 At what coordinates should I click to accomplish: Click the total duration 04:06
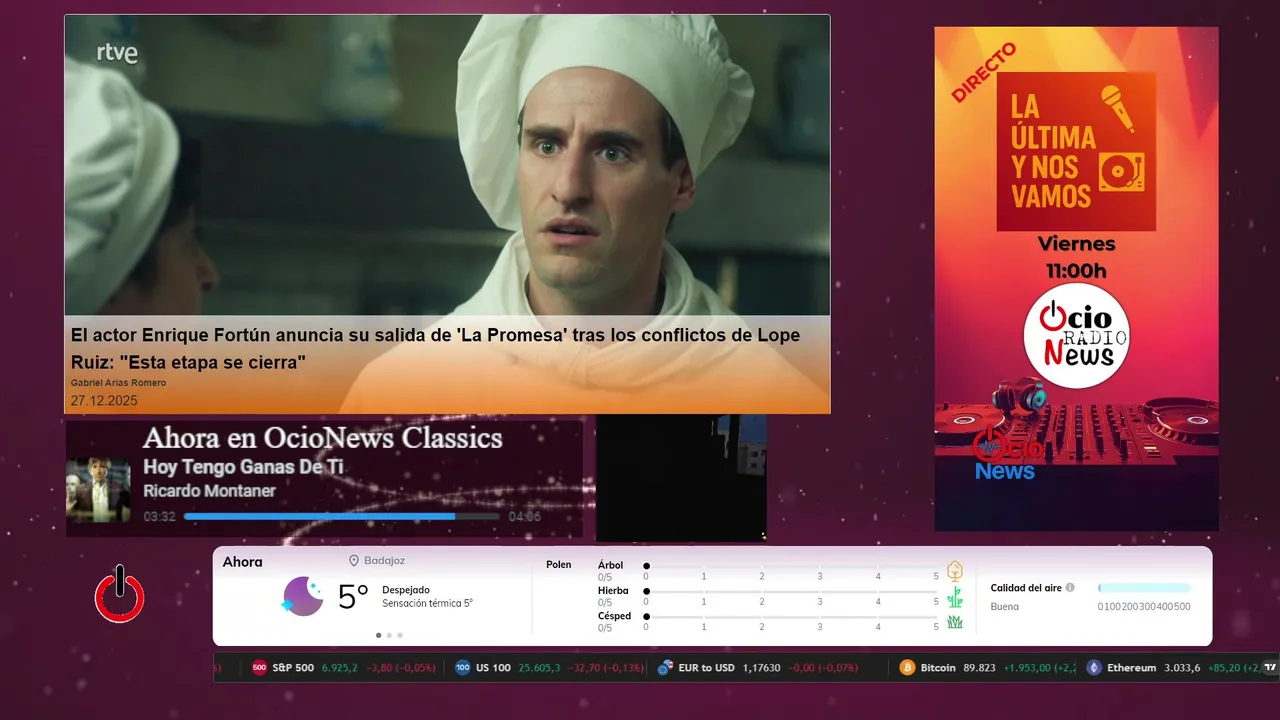tap(524, 517)
